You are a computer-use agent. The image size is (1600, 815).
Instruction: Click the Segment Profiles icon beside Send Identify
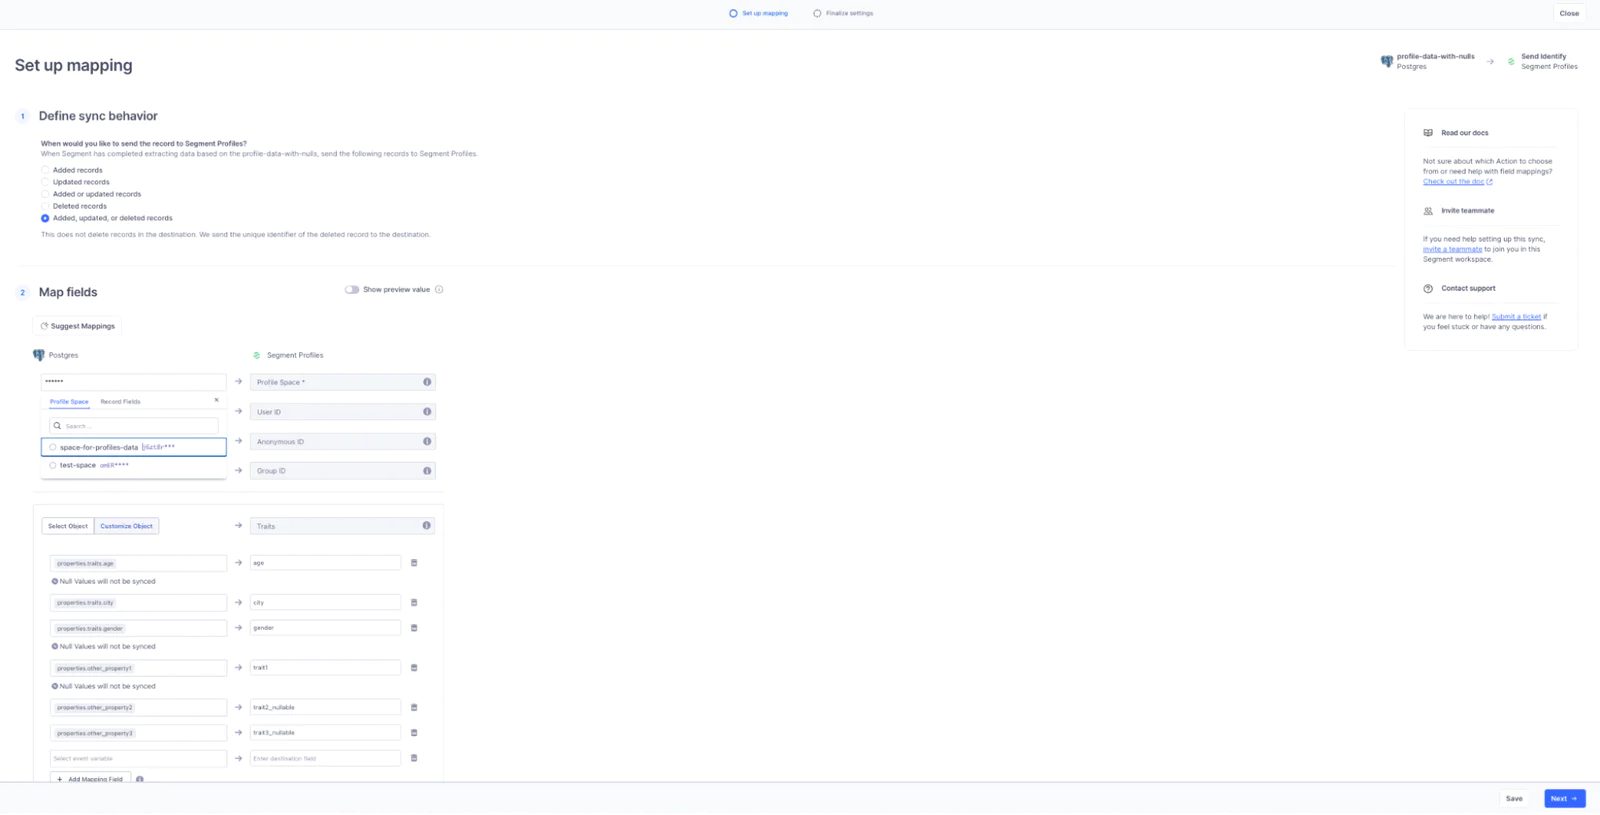pyautogui.click(x=1511, y=62)
